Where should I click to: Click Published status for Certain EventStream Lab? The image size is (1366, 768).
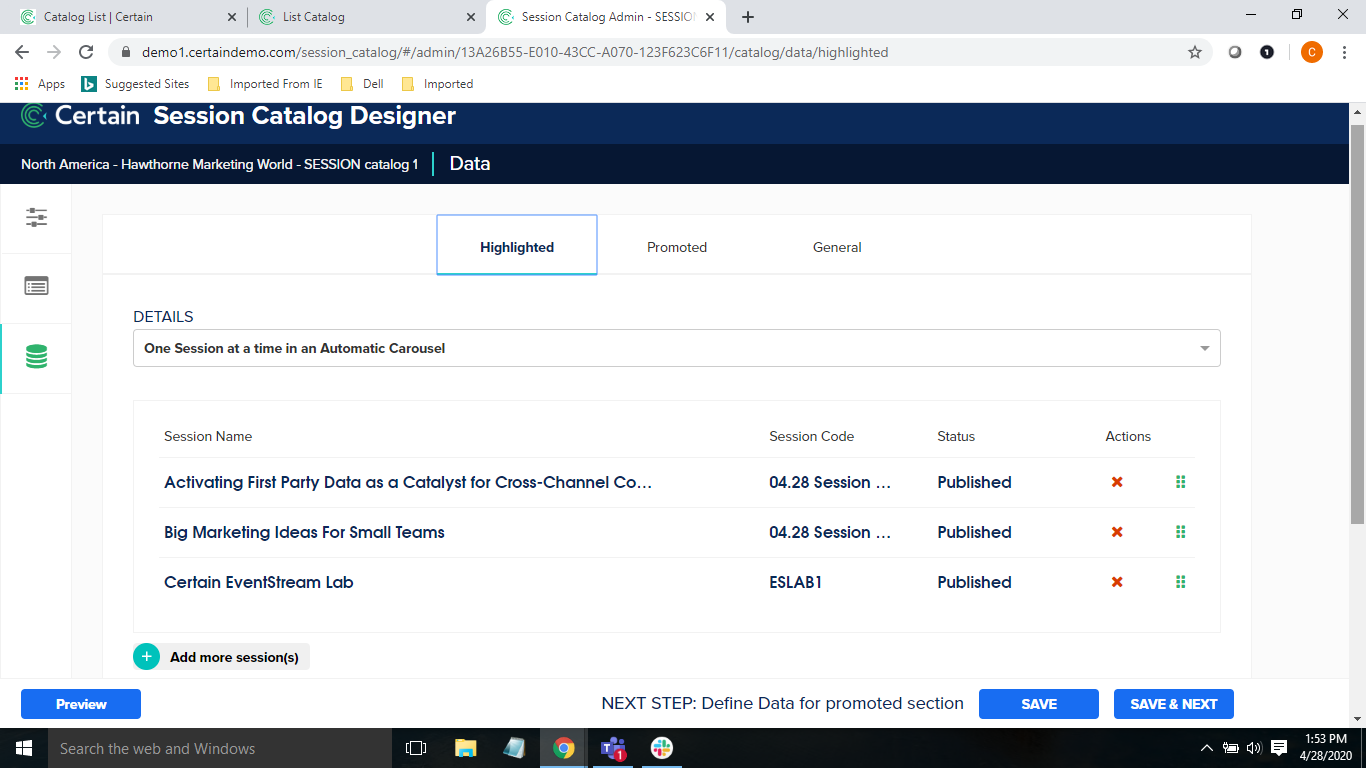[975, 582]
